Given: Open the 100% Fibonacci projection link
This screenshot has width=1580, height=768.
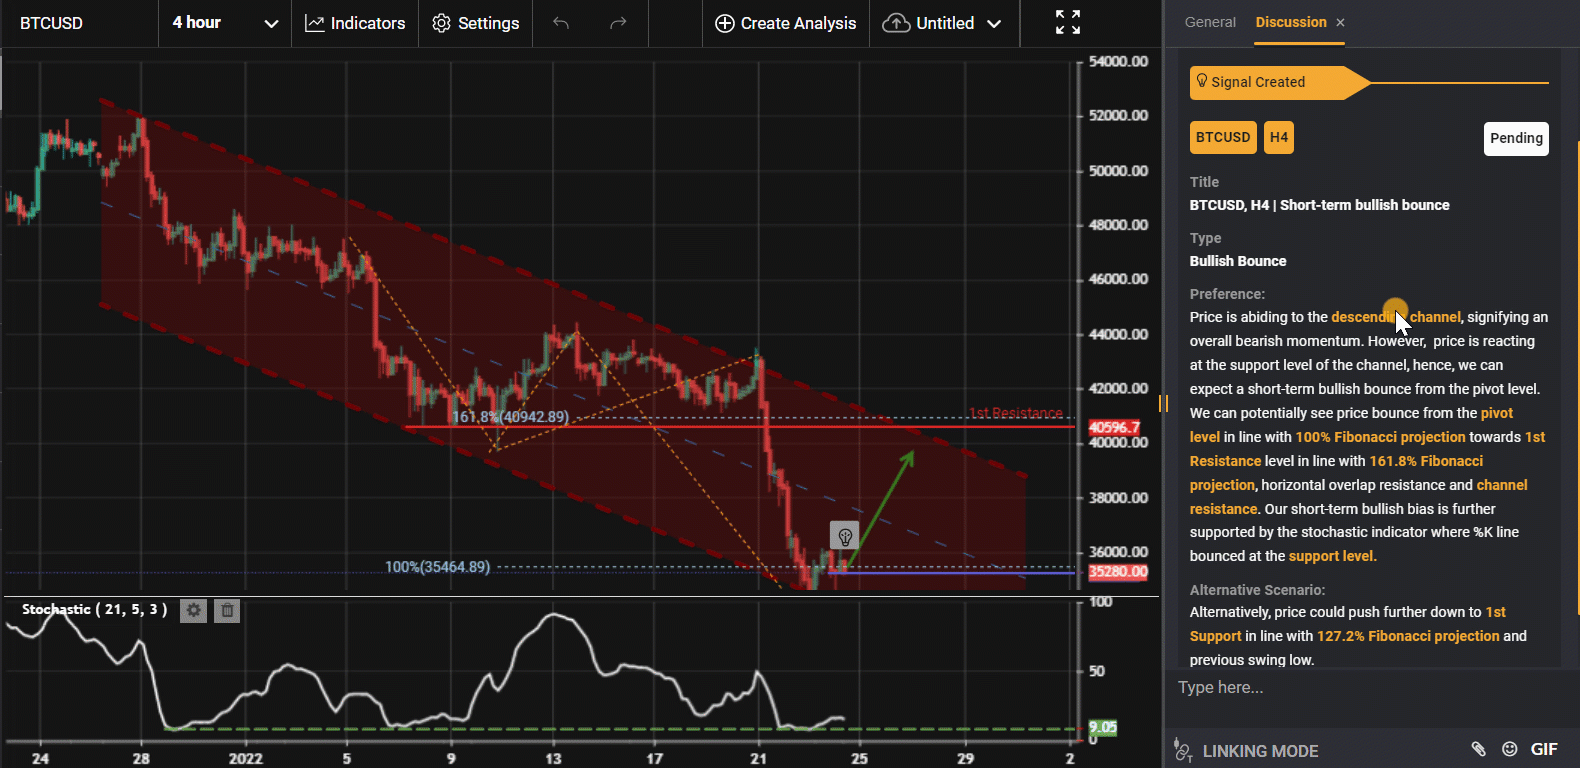Looking at the screenshot, I should pos(1380,437).
